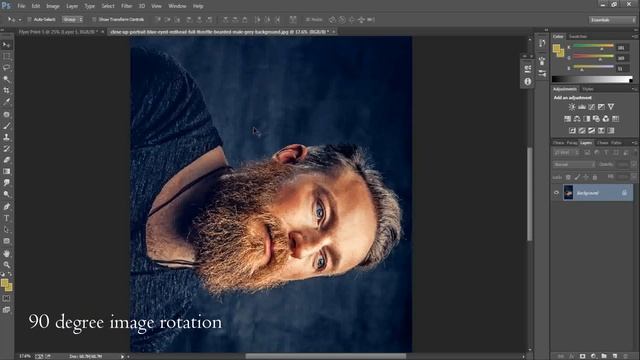Open the Essentials workspace dropdown
640x360 pixels.
612,20
